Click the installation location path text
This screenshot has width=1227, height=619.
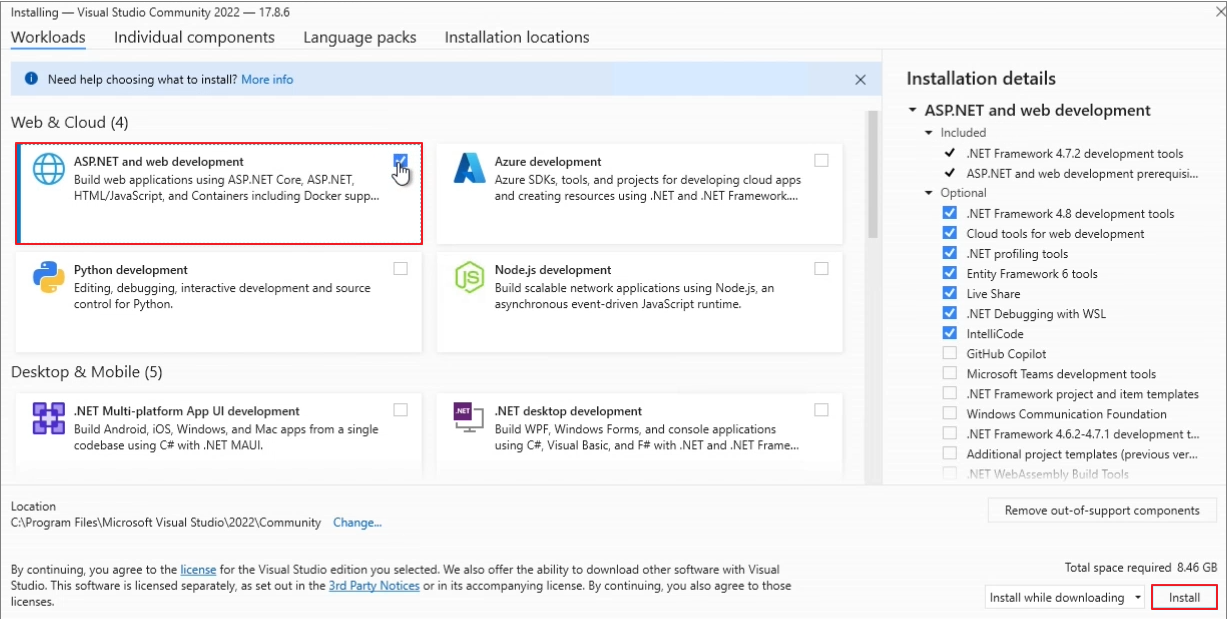tap(166, 522)
